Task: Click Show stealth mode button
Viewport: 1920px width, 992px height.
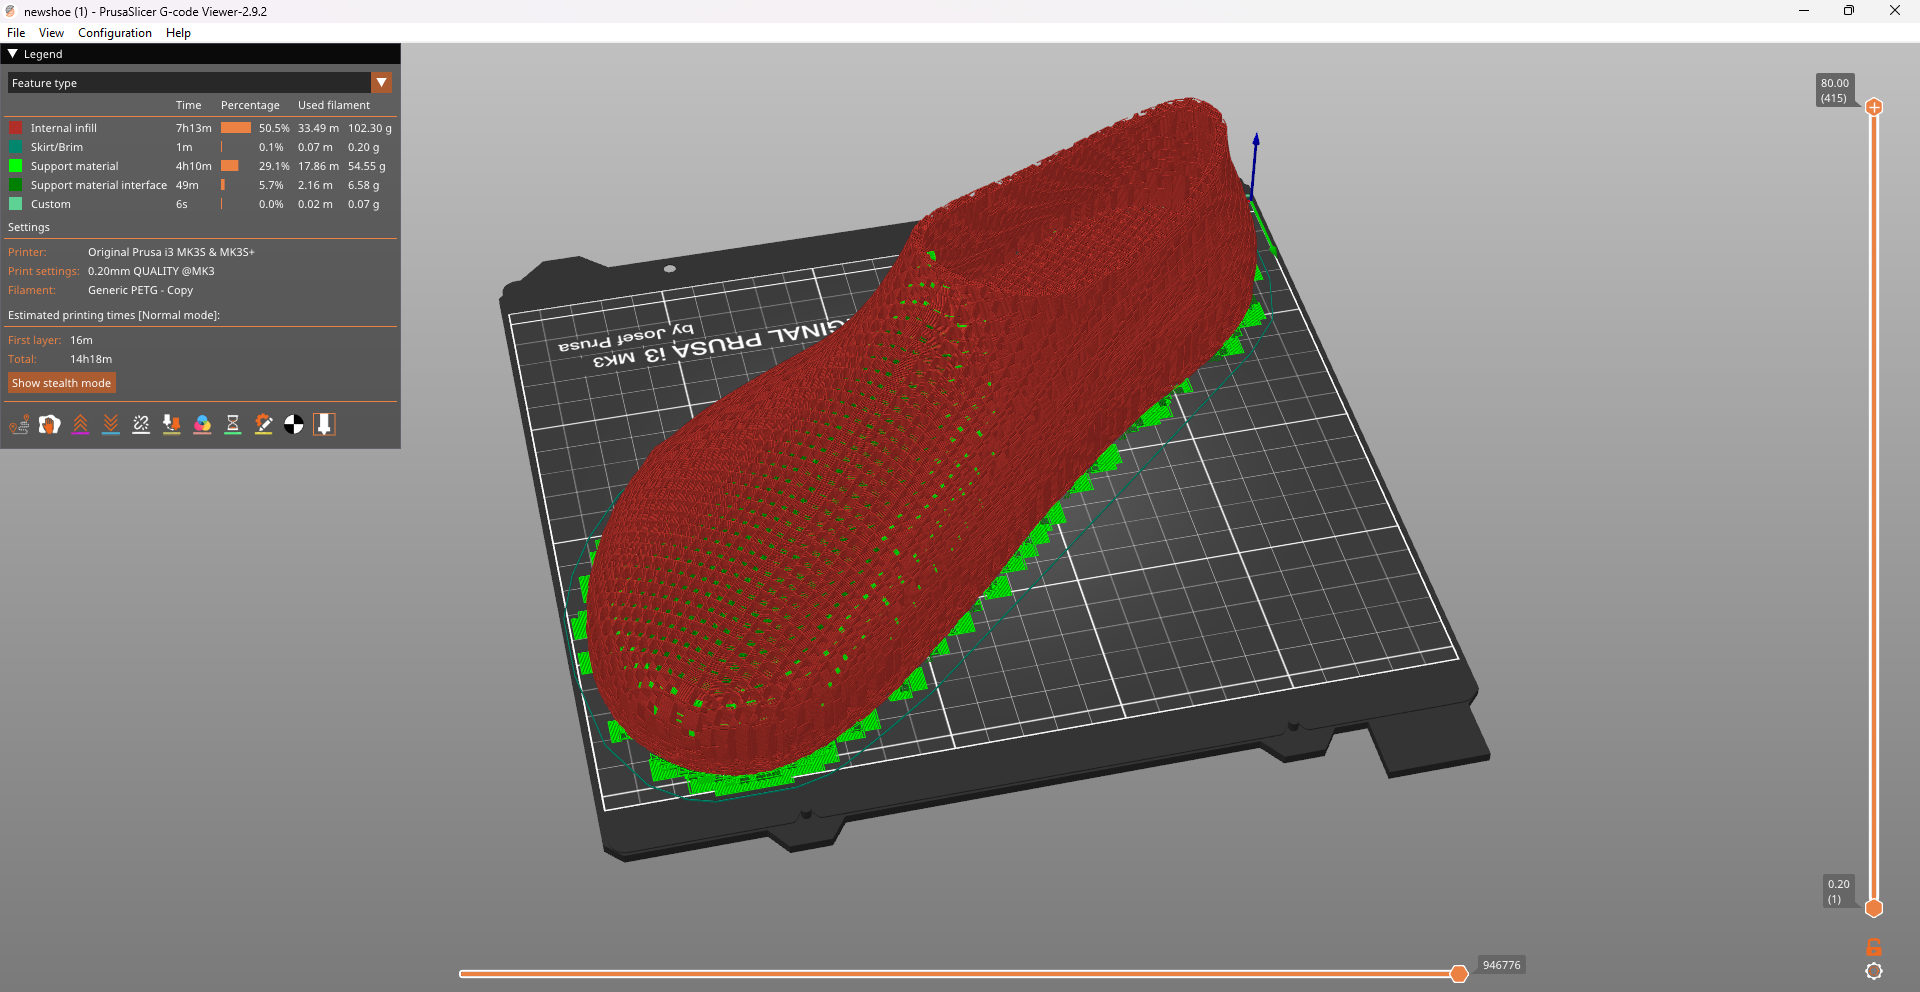Action: [62, 383]
